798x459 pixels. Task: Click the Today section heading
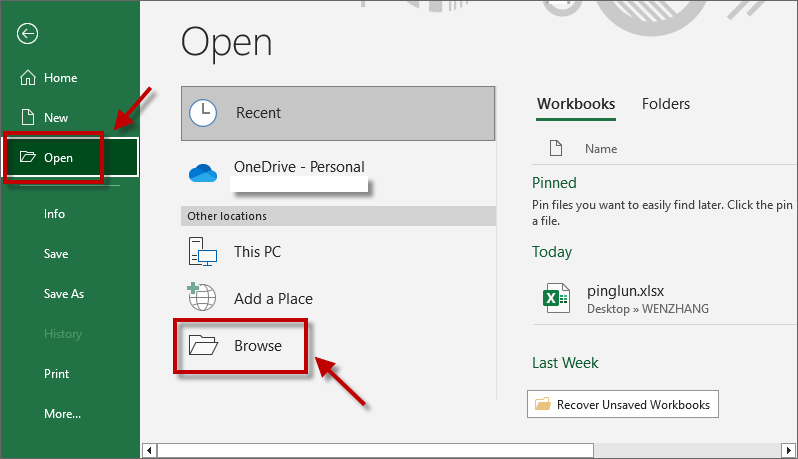(552, 252)
